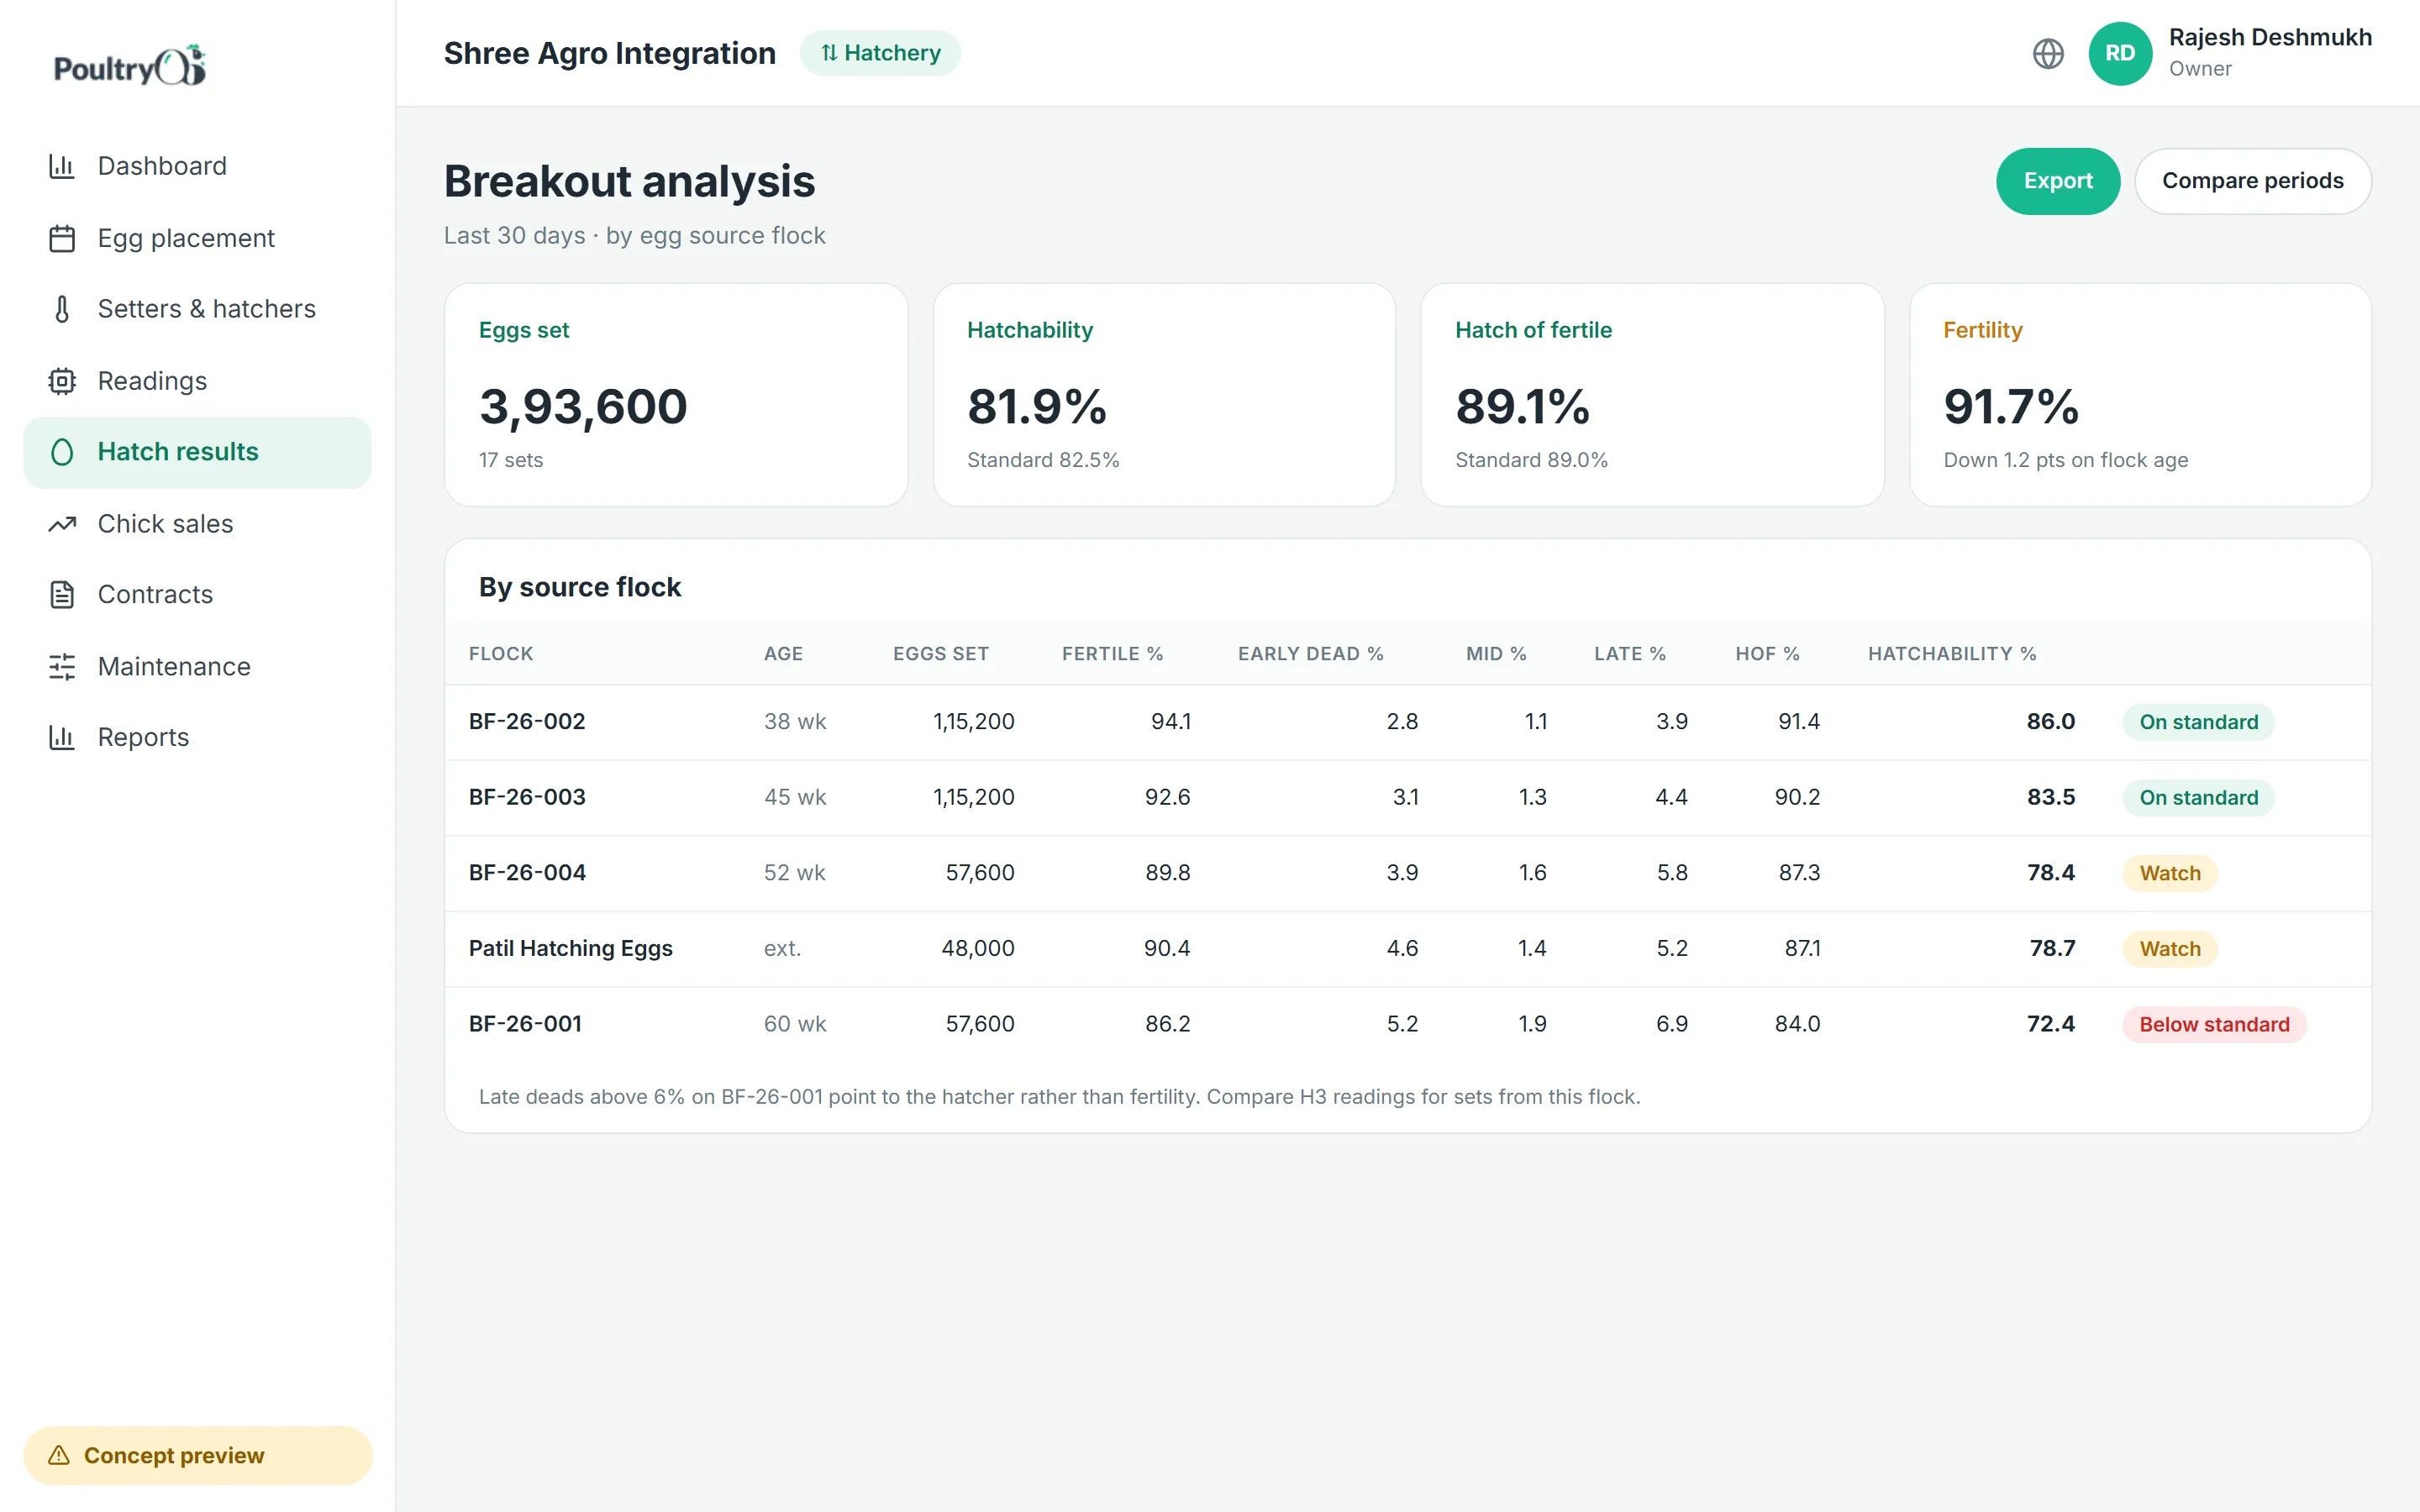
Task: Click flock BF-26-002 row name
Action: point(527,722)
